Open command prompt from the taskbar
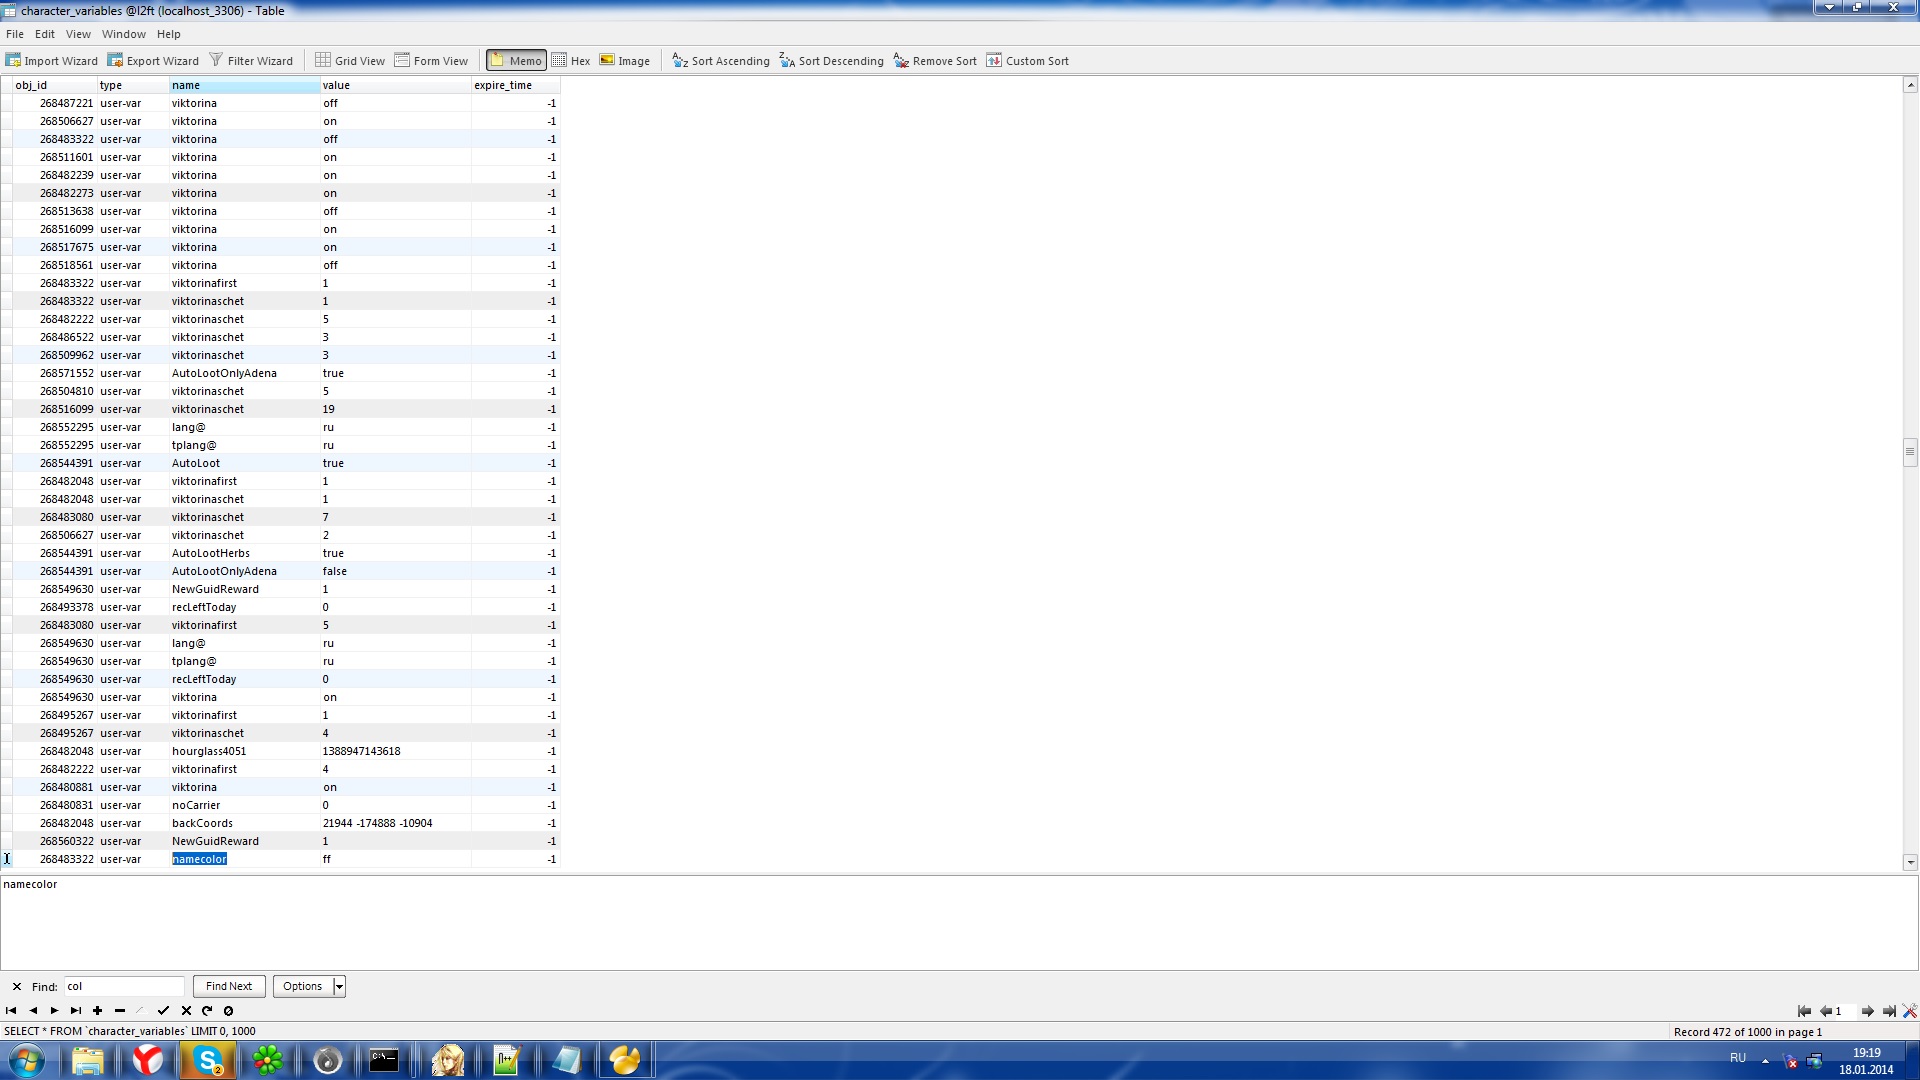 (384, 1060)
